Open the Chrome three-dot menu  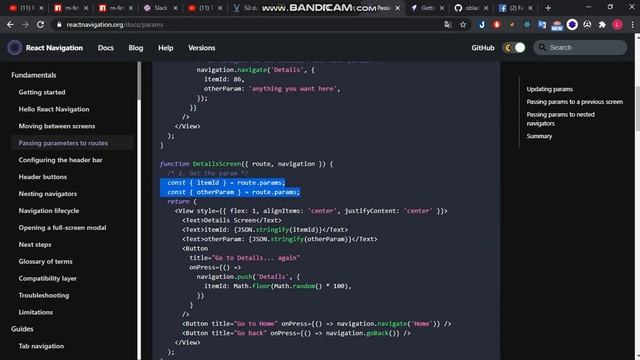(632, 24)
